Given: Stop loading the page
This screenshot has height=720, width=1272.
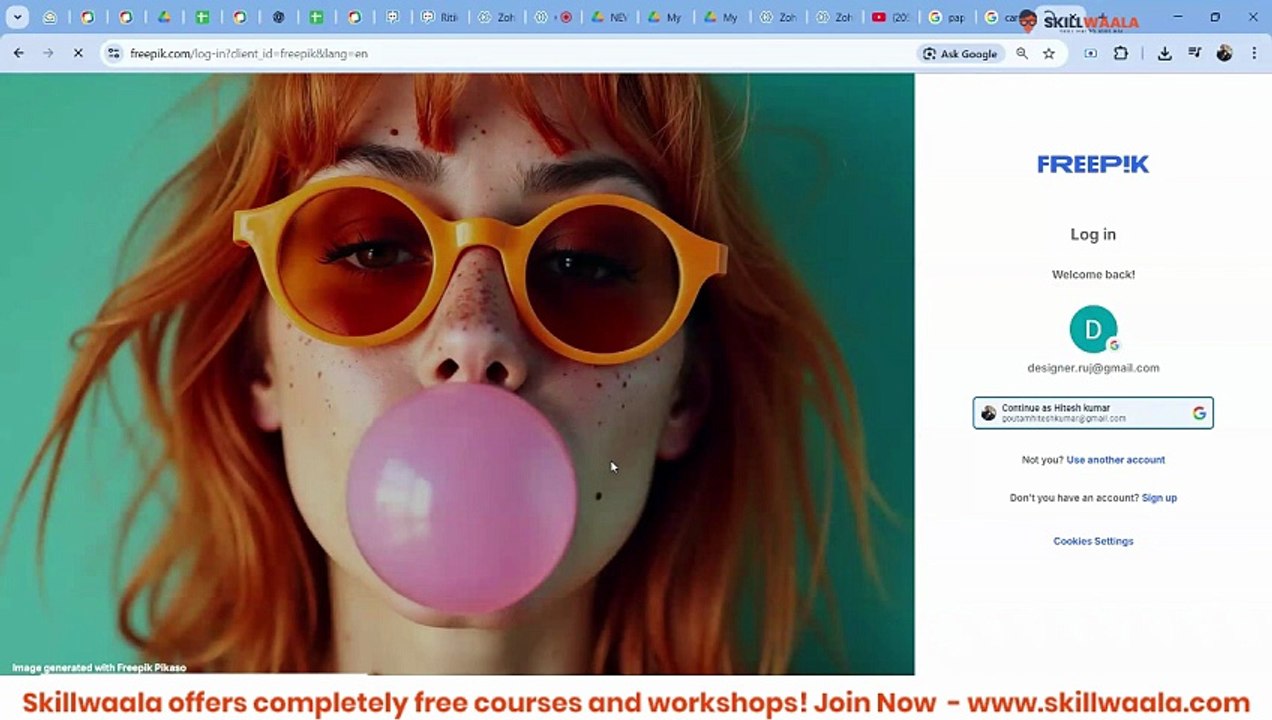Looking at the screenshot, I should click(x=78, y=53).
